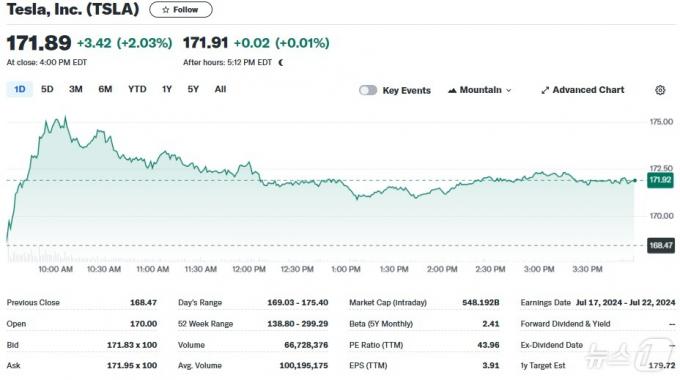
Task: Click the 171.91 after-hours price
Action: (x=205, y=43)
